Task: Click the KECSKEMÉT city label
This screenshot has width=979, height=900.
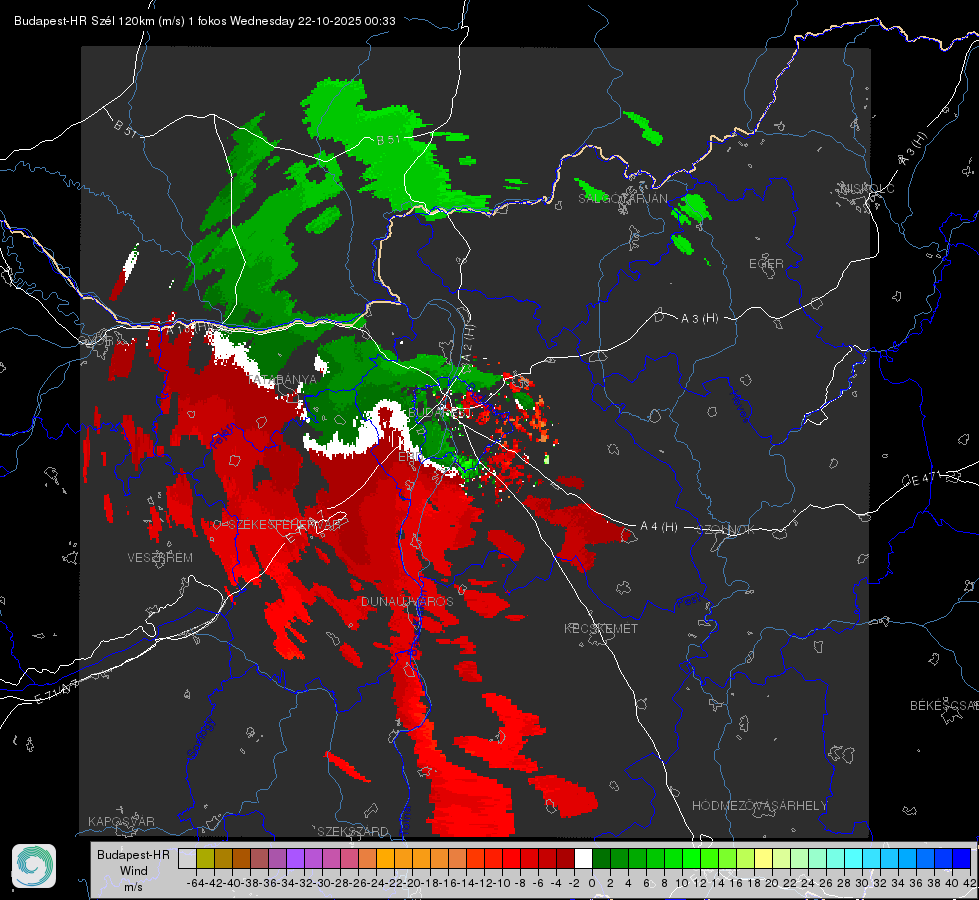Action: 601,628
